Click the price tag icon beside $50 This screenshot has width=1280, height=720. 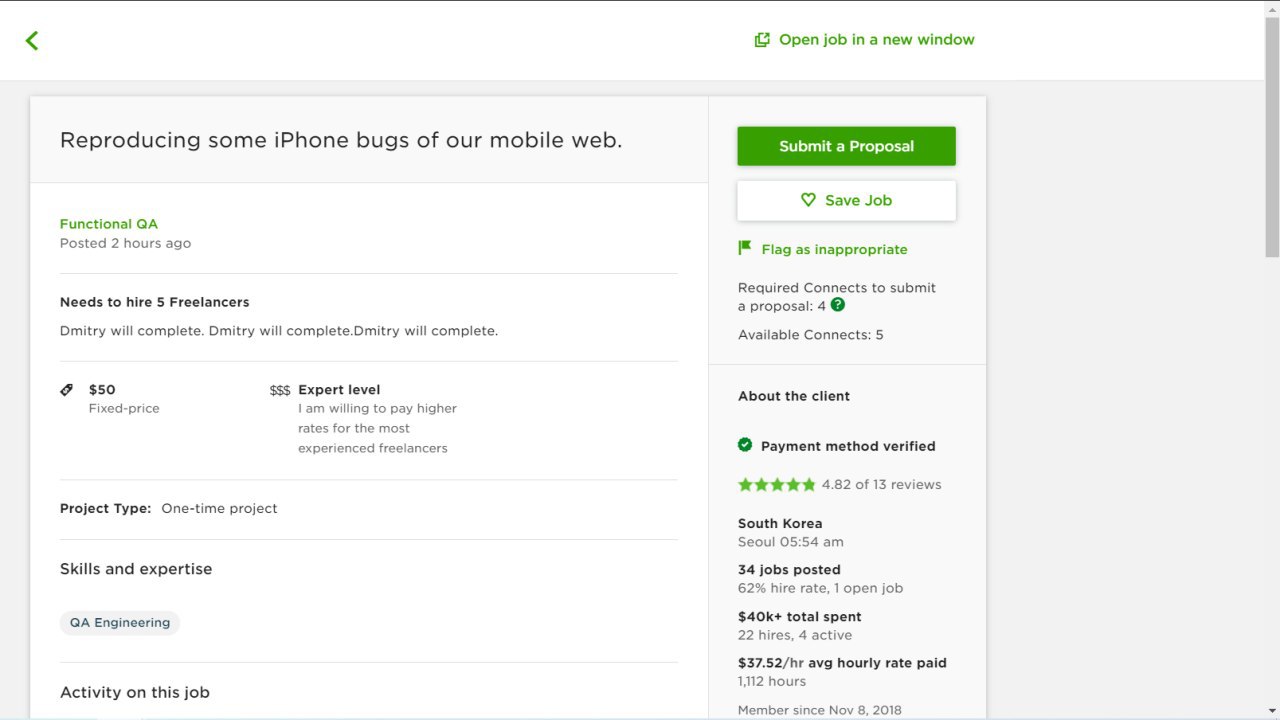pos(67,390)
